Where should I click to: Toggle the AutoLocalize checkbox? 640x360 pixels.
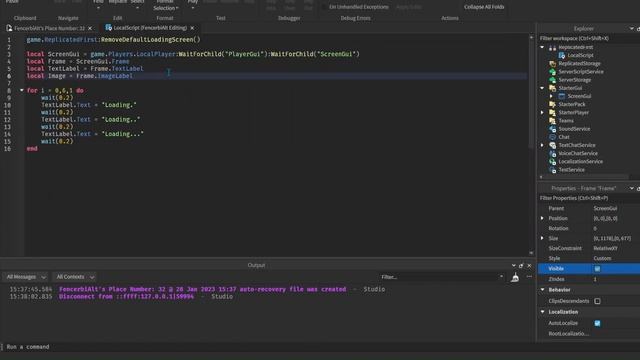click(597, 323)
